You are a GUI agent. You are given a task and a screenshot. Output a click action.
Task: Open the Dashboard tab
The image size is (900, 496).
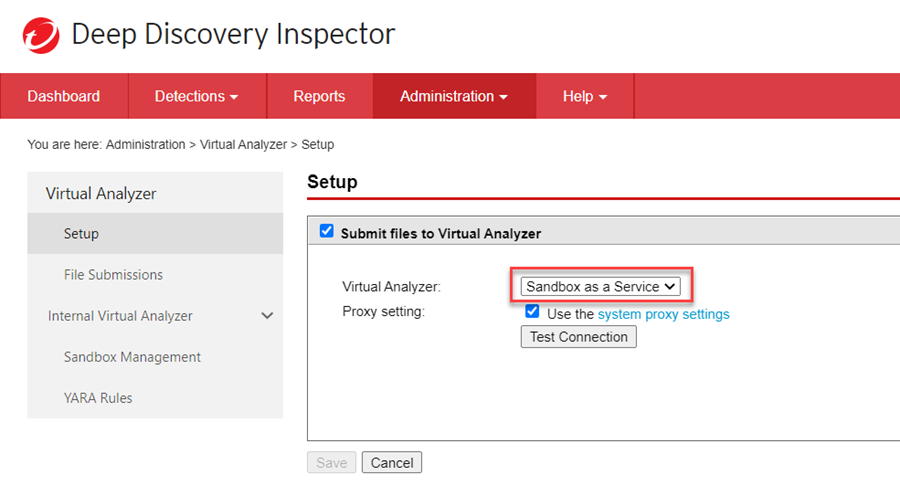pyautogui.click(x=64, y=96)
